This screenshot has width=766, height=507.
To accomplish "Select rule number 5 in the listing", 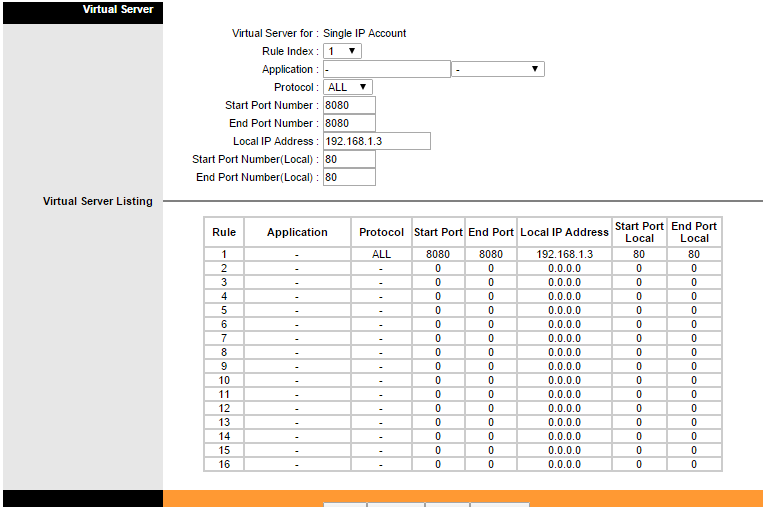I will [224, 310].
